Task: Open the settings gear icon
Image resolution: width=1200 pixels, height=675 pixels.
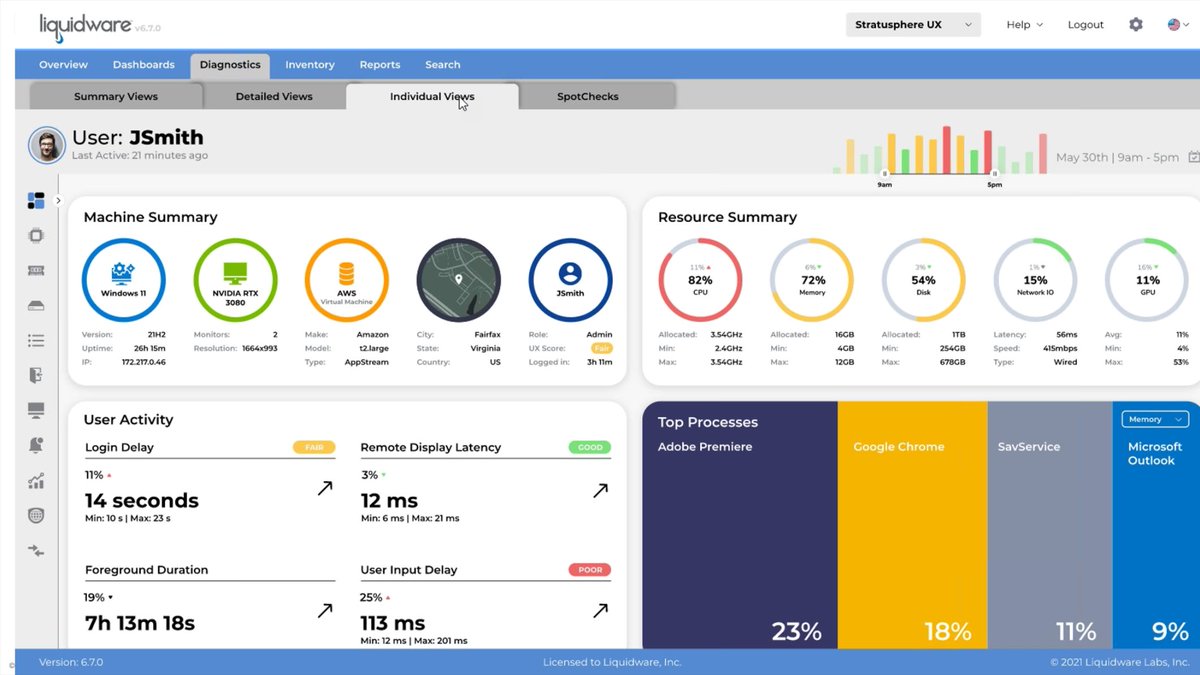Action: [x=1136, y=24]
